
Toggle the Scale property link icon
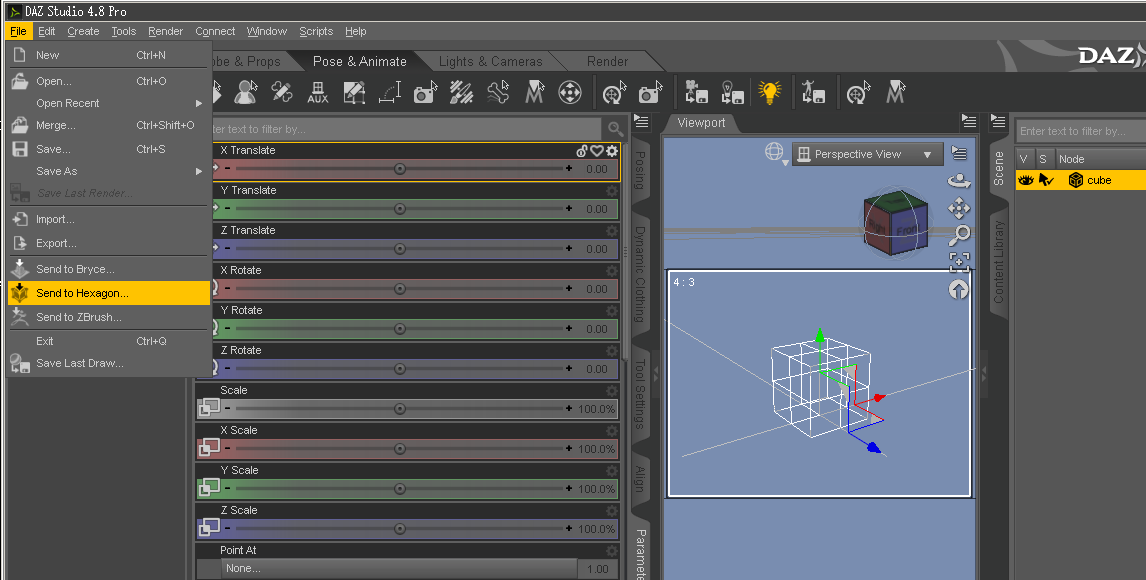point(209,408)
